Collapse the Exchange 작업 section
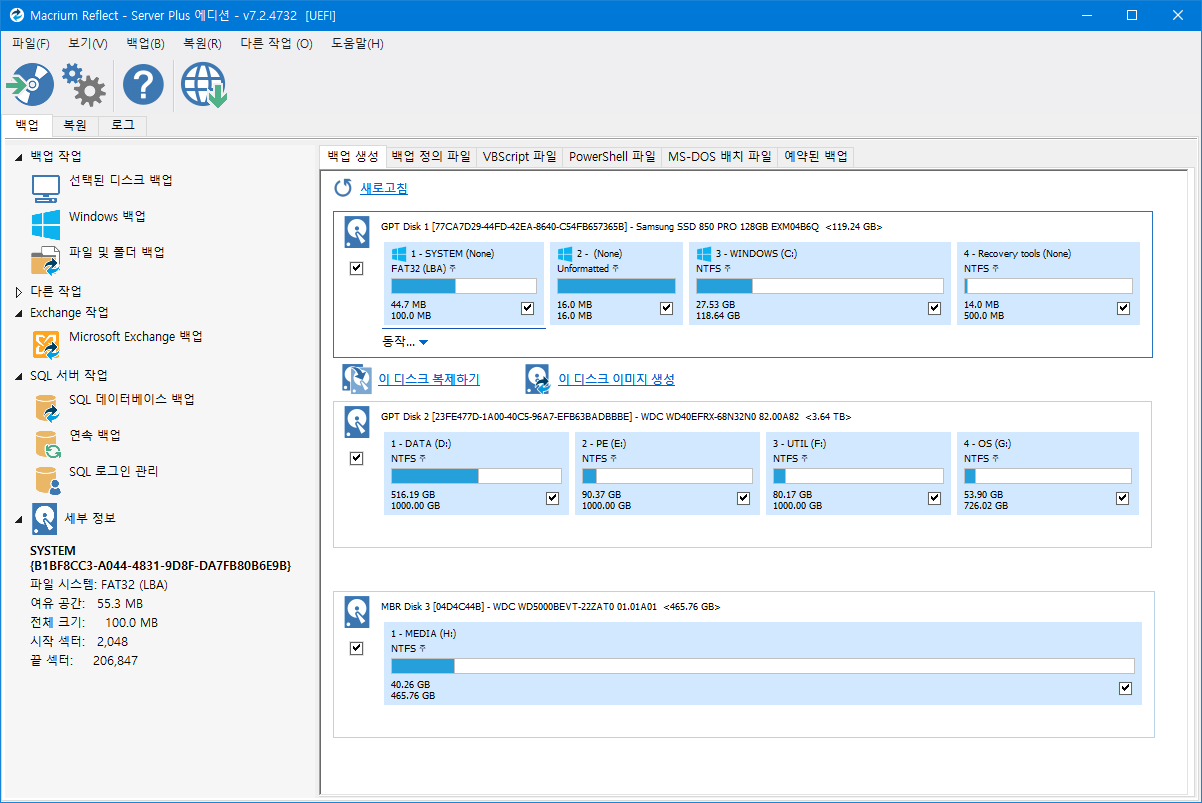Image resolution: width=1202 pixels, height=803 pixels. (19, 313)
